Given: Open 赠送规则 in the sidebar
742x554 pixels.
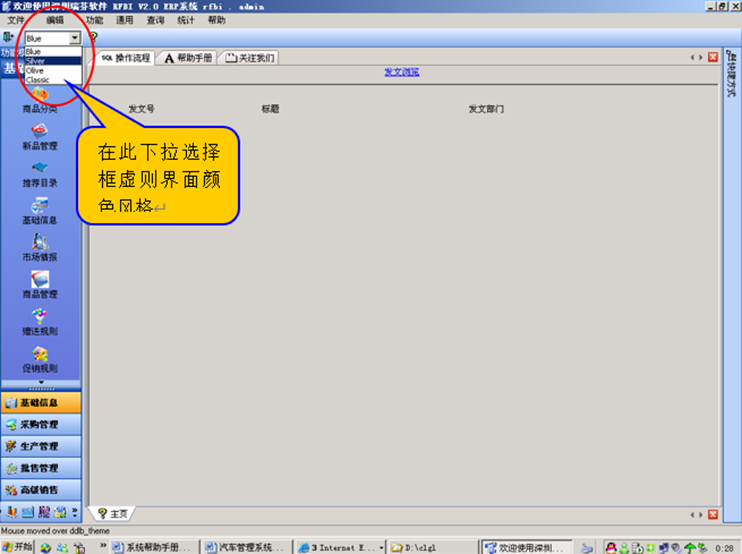Looking at the screenshot, I should coord(40,322).
